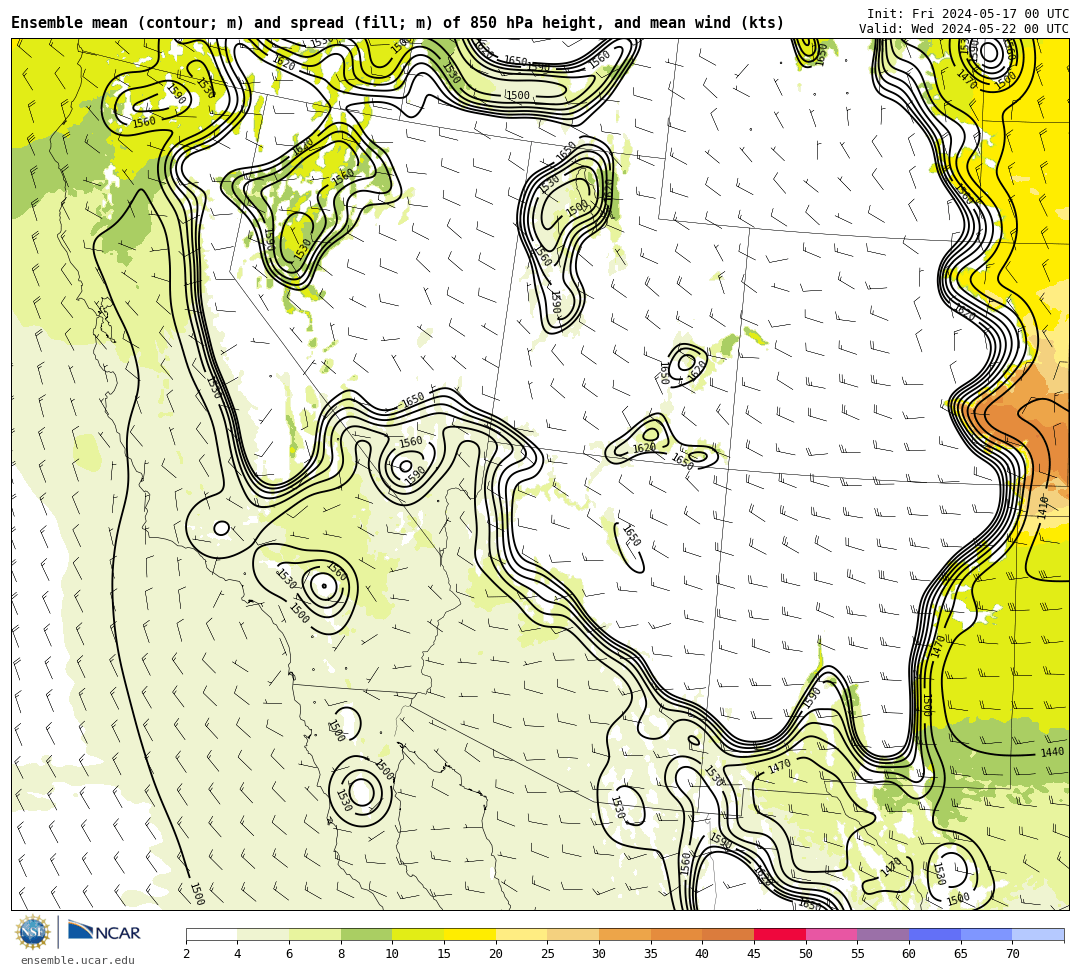Screen dimensions: 1080x973
Task: Click the Init: Fri 2024-05-17 00 UTC text
Action: coord(967,14)
